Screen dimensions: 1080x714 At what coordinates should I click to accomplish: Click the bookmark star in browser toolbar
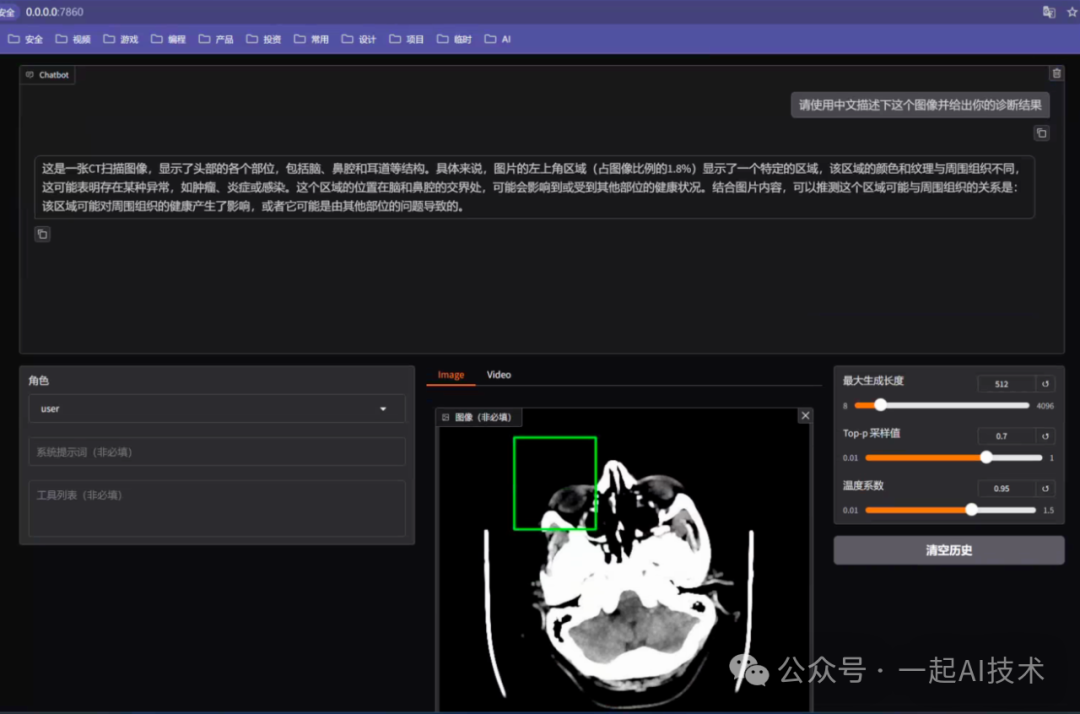tap(1071, 11)
